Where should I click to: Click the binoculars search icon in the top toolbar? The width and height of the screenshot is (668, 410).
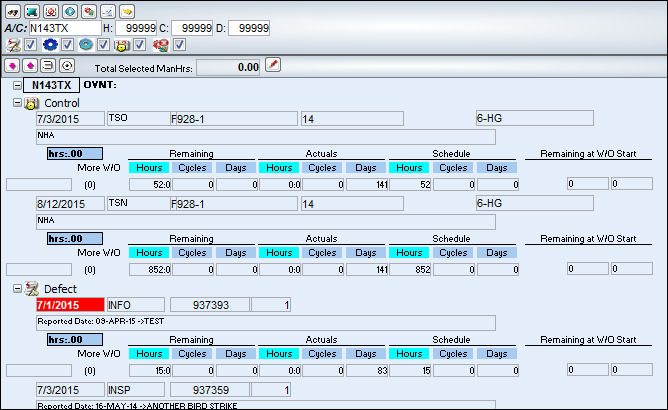(x=13, y=12)
